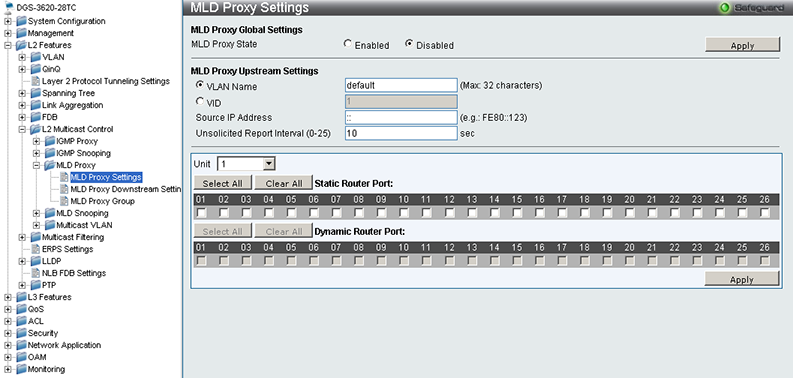Open the Unit dropdown list

click(270, 164)
